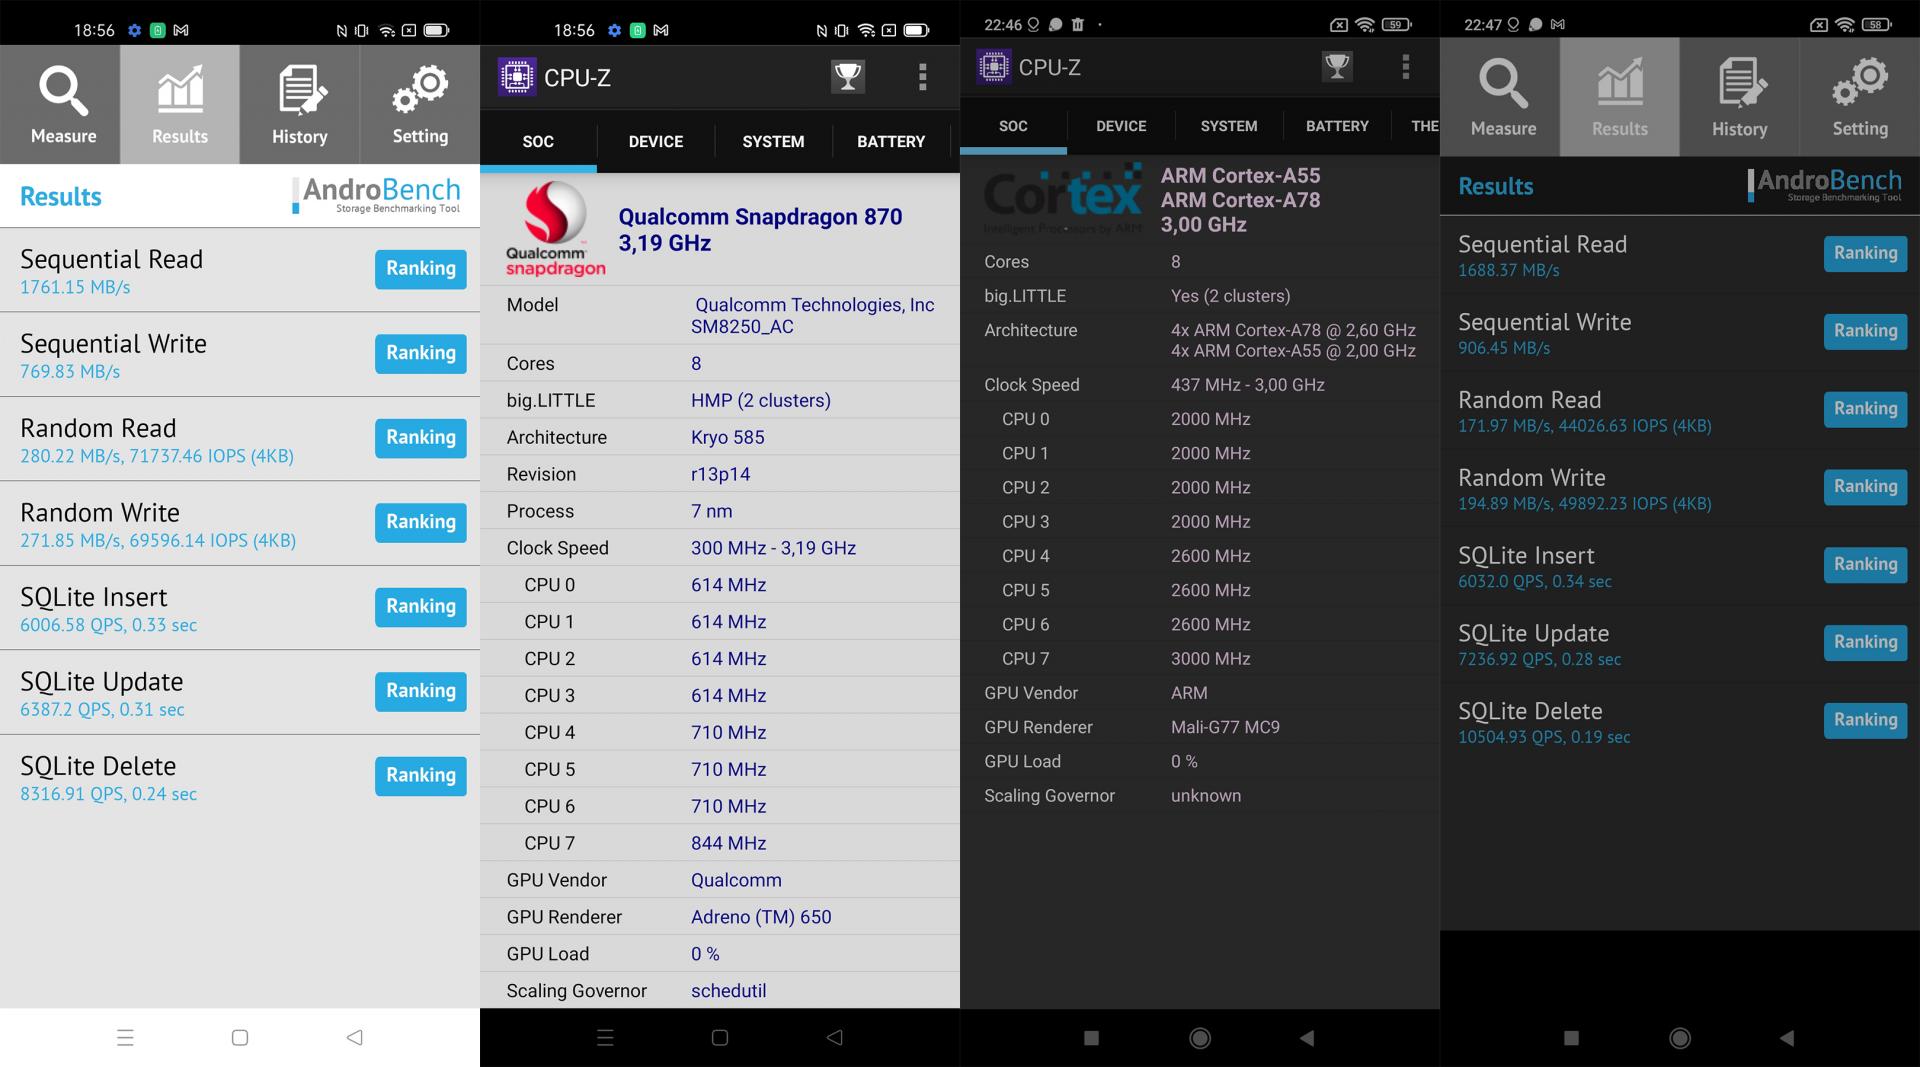
Task: Switch to DEVICE tab in Cortex CPU-Z
Action: click(x=1121, y=126)
